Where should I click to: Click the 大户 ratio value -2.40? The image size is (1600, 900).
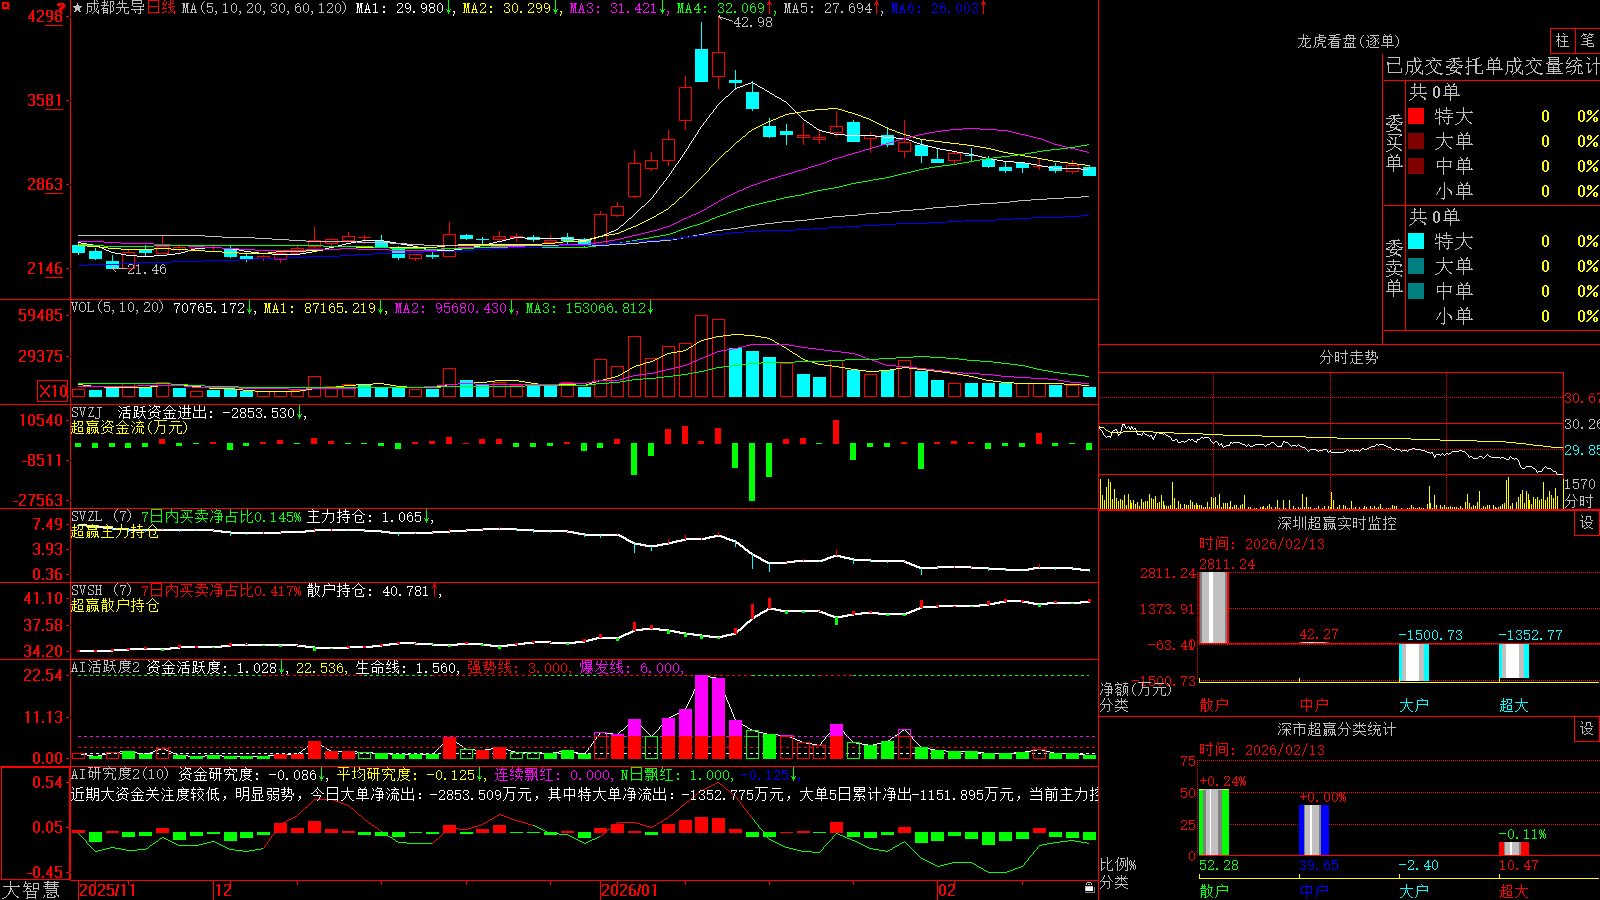[1418, 865]
